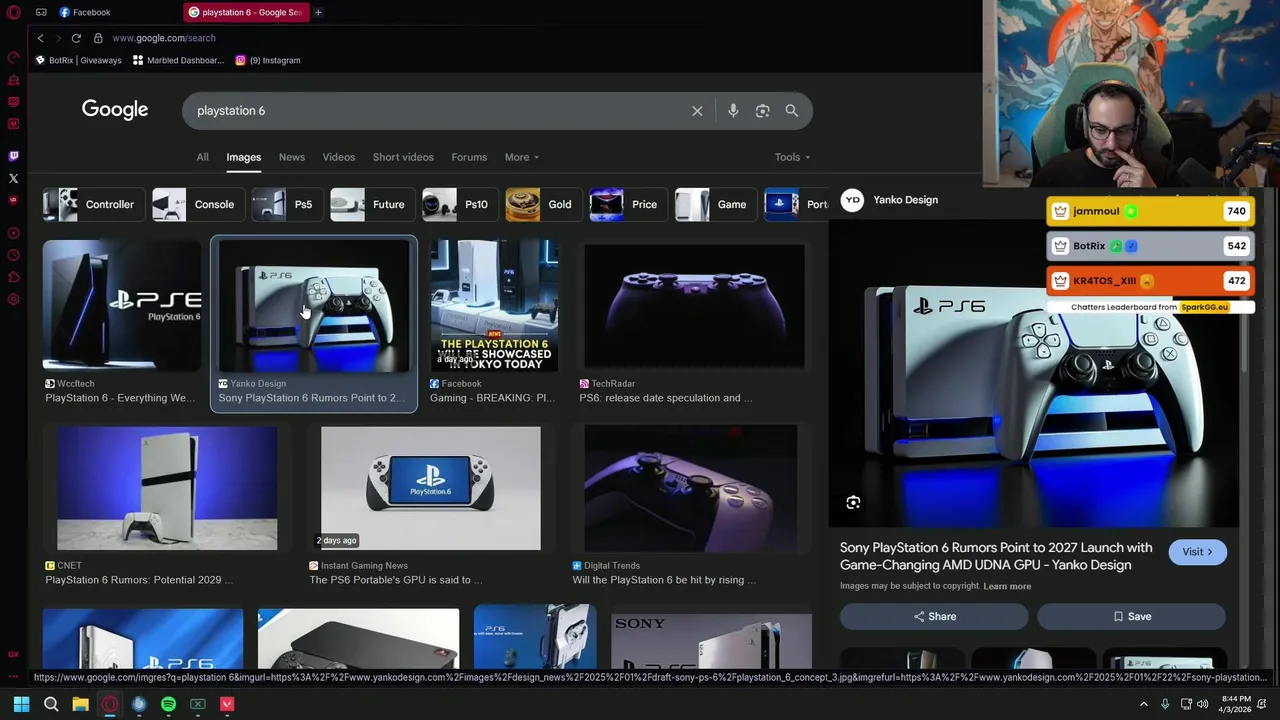Open extensions cube icon in Opera sidebar

click(x=13, y=277)
